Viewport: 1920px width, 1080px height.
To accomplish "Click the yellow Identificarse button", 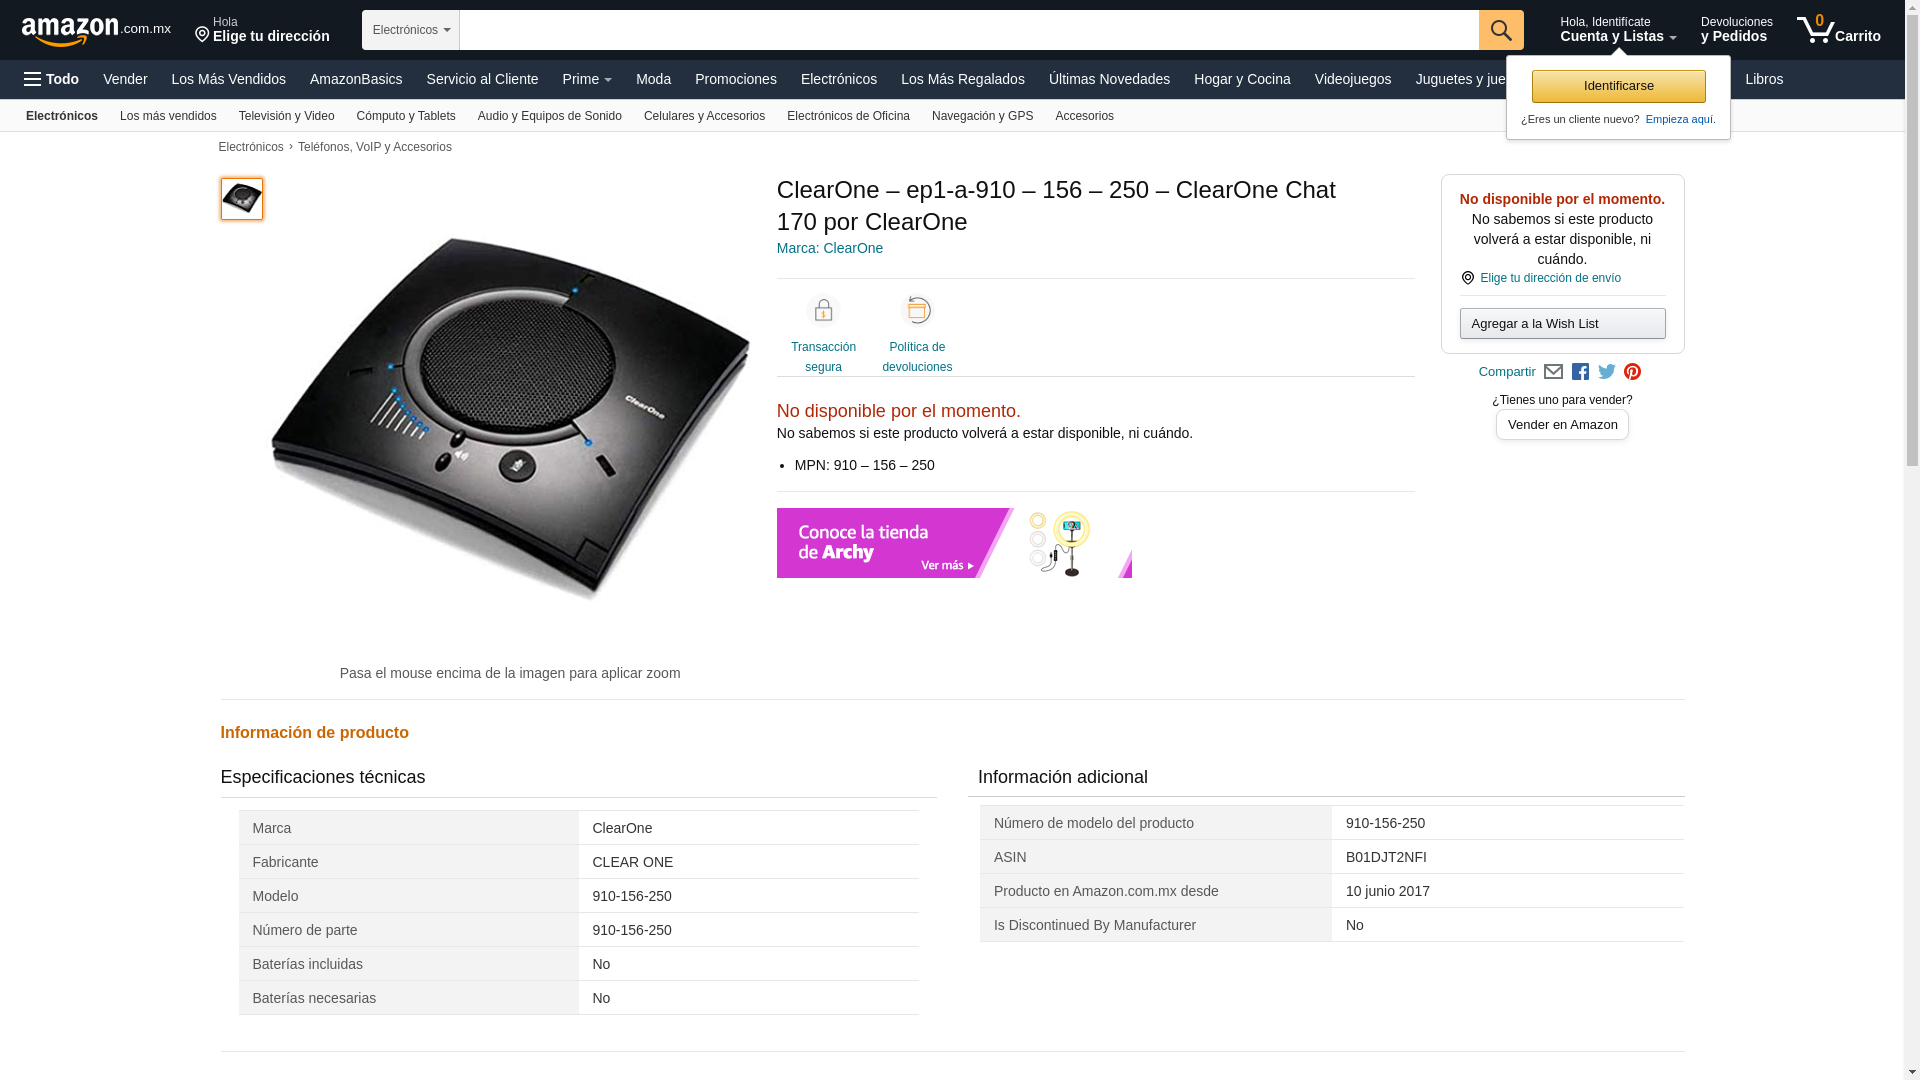I will pyautogui.click(x=1618, y=86).
